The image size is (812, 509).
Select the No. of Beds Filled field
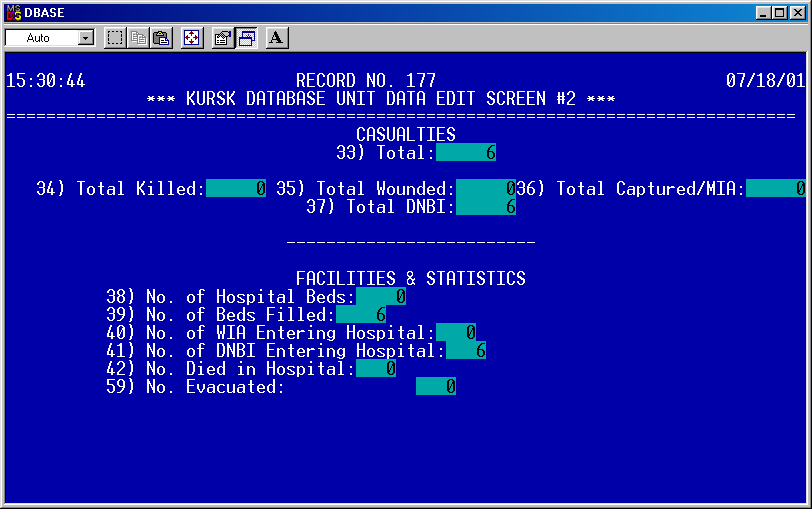361,315
